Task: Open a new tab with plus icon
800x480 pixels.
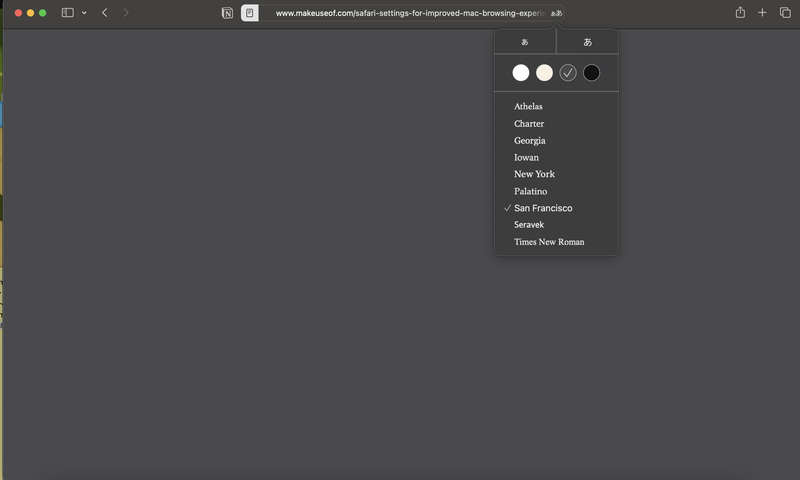Action: pyautogui.click(x=762, y=13)
